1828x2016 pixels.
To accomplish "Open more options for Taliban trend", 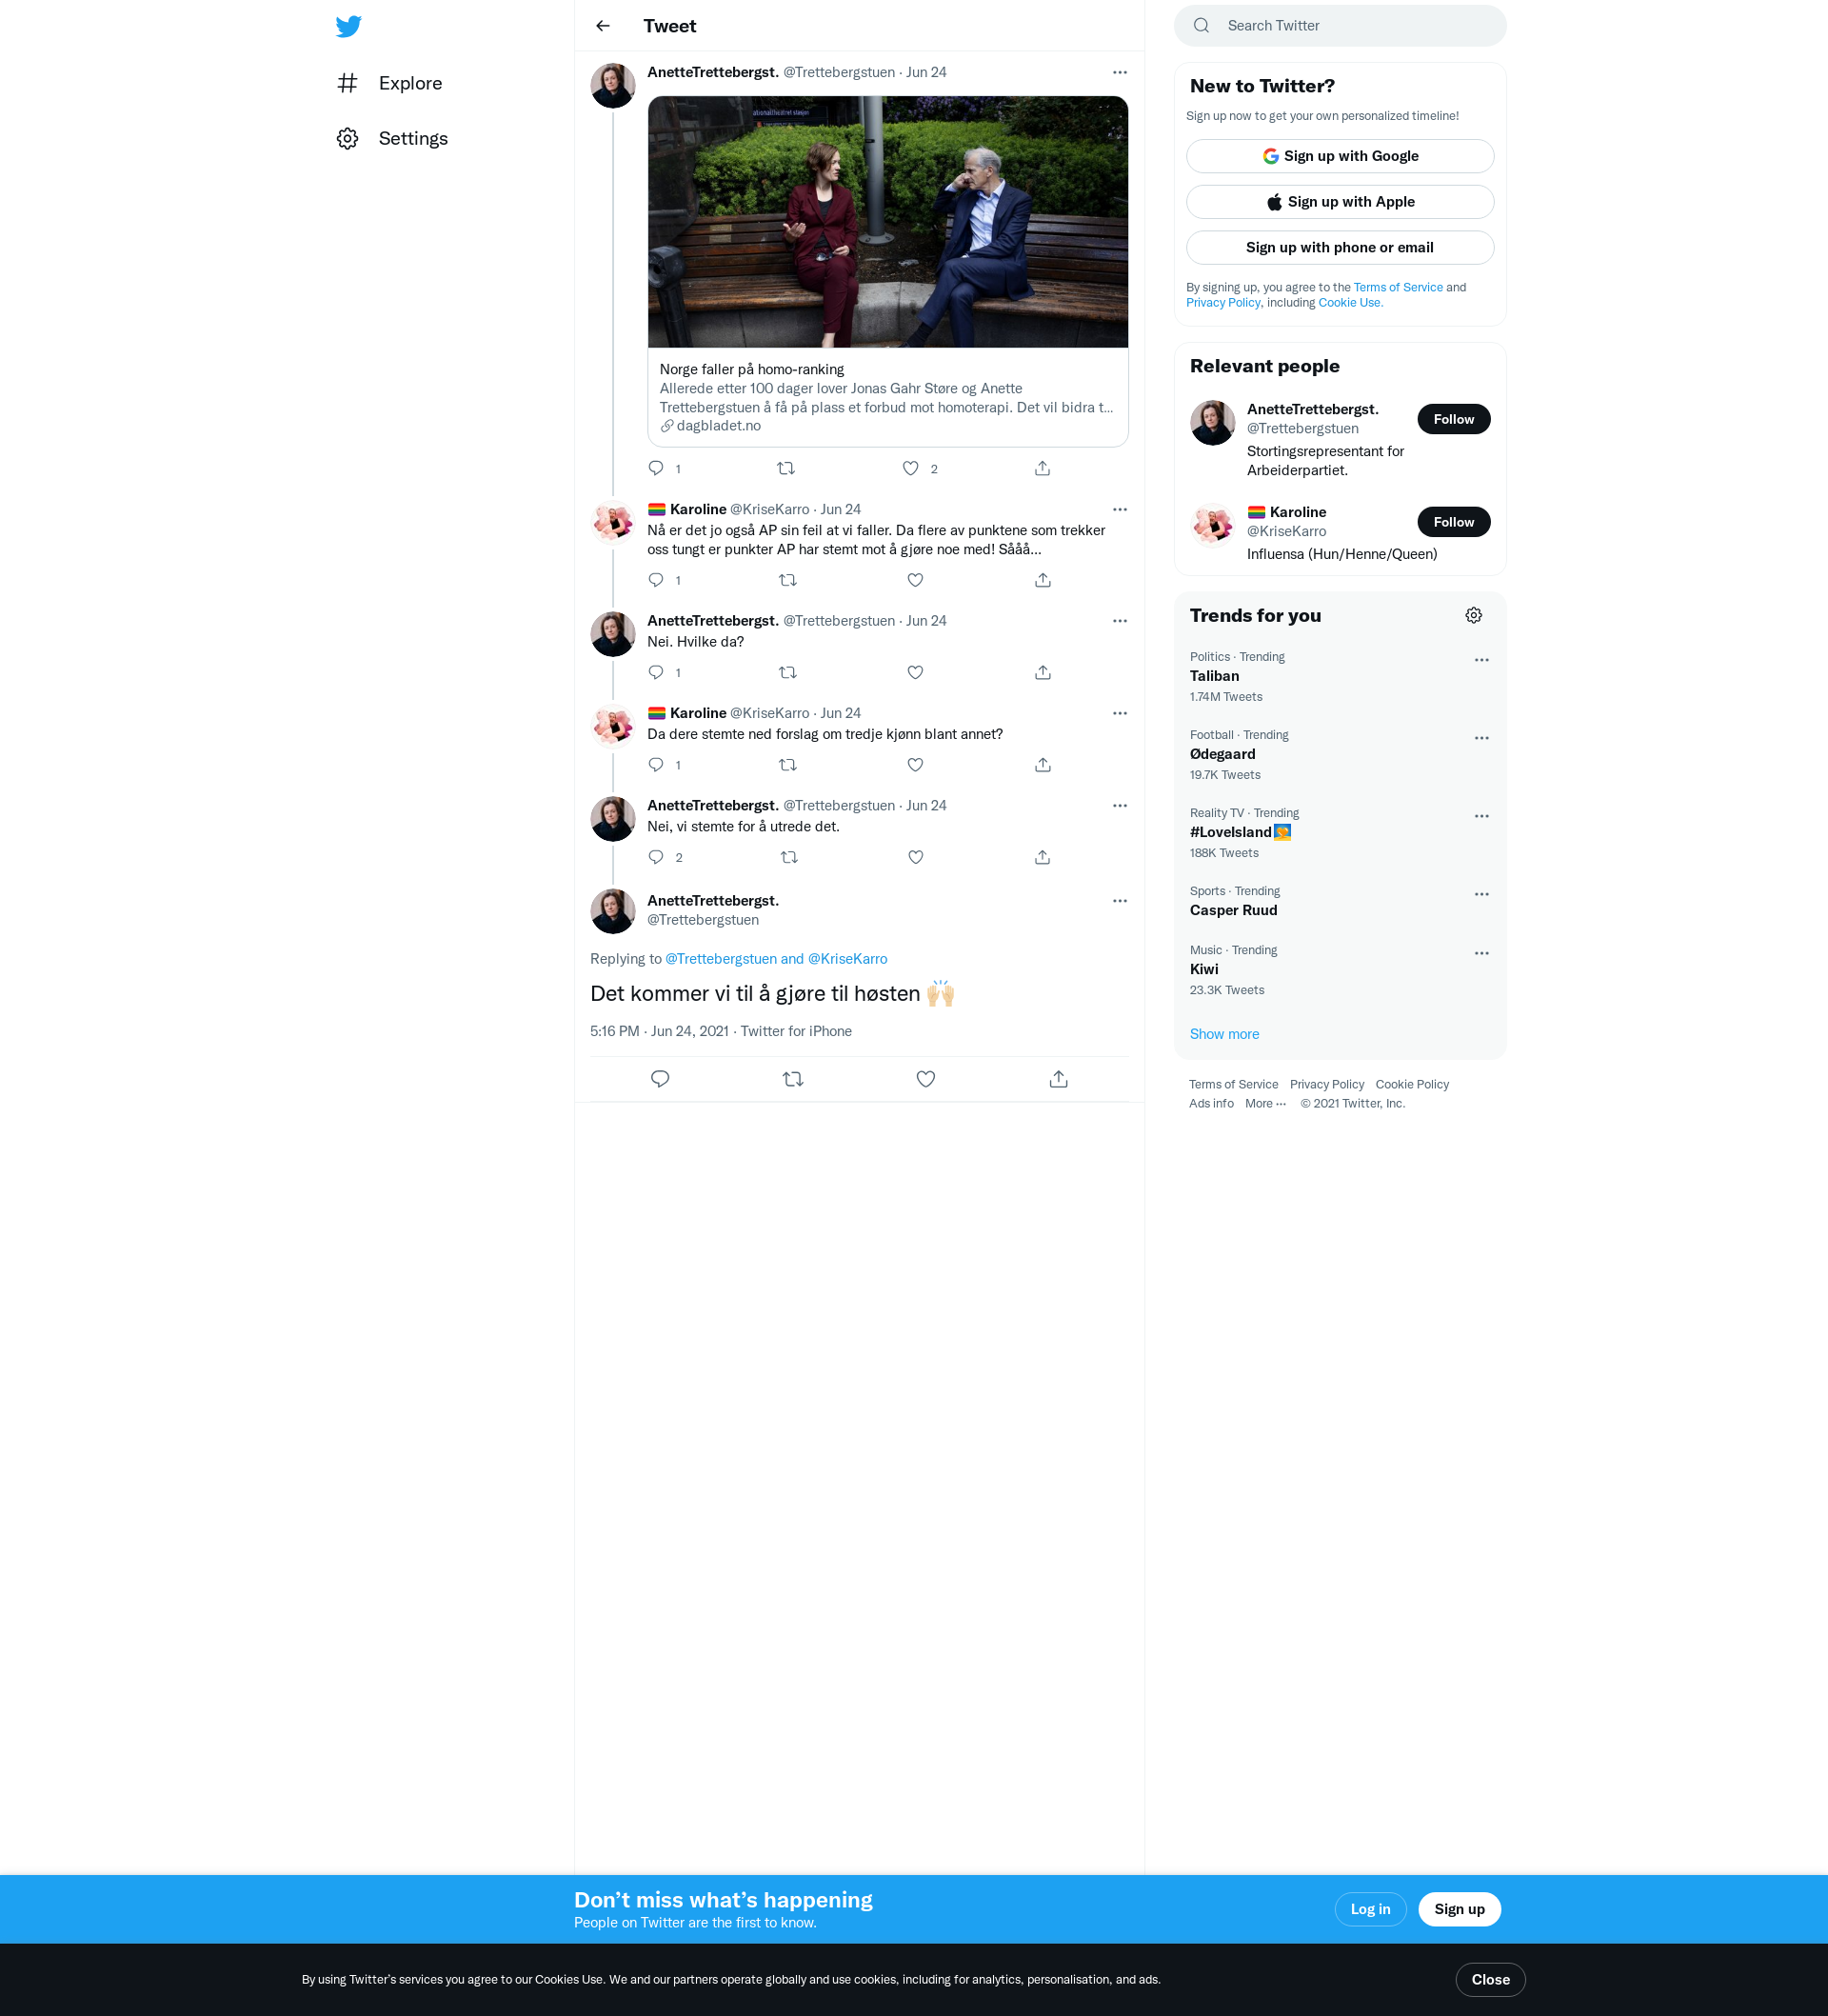I will point(1481,660).
